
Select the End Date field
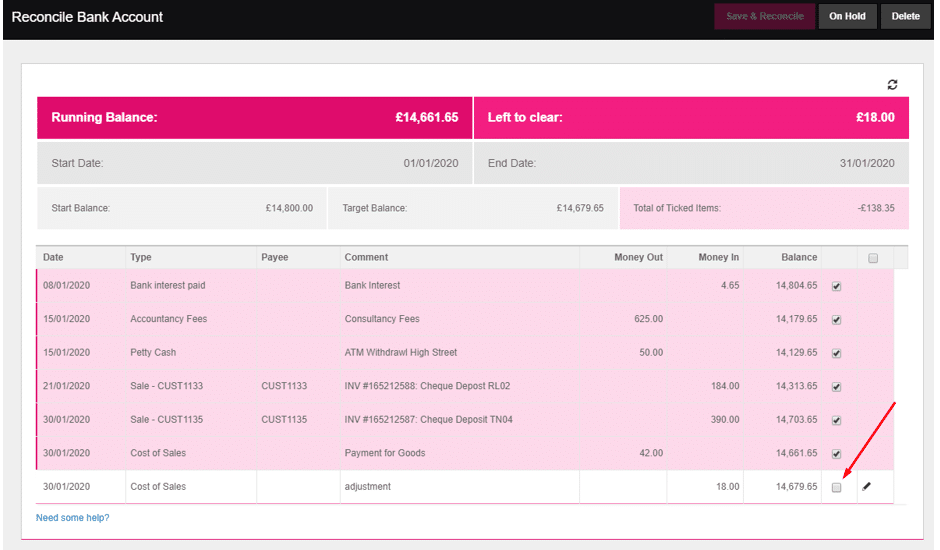[690, 163]
